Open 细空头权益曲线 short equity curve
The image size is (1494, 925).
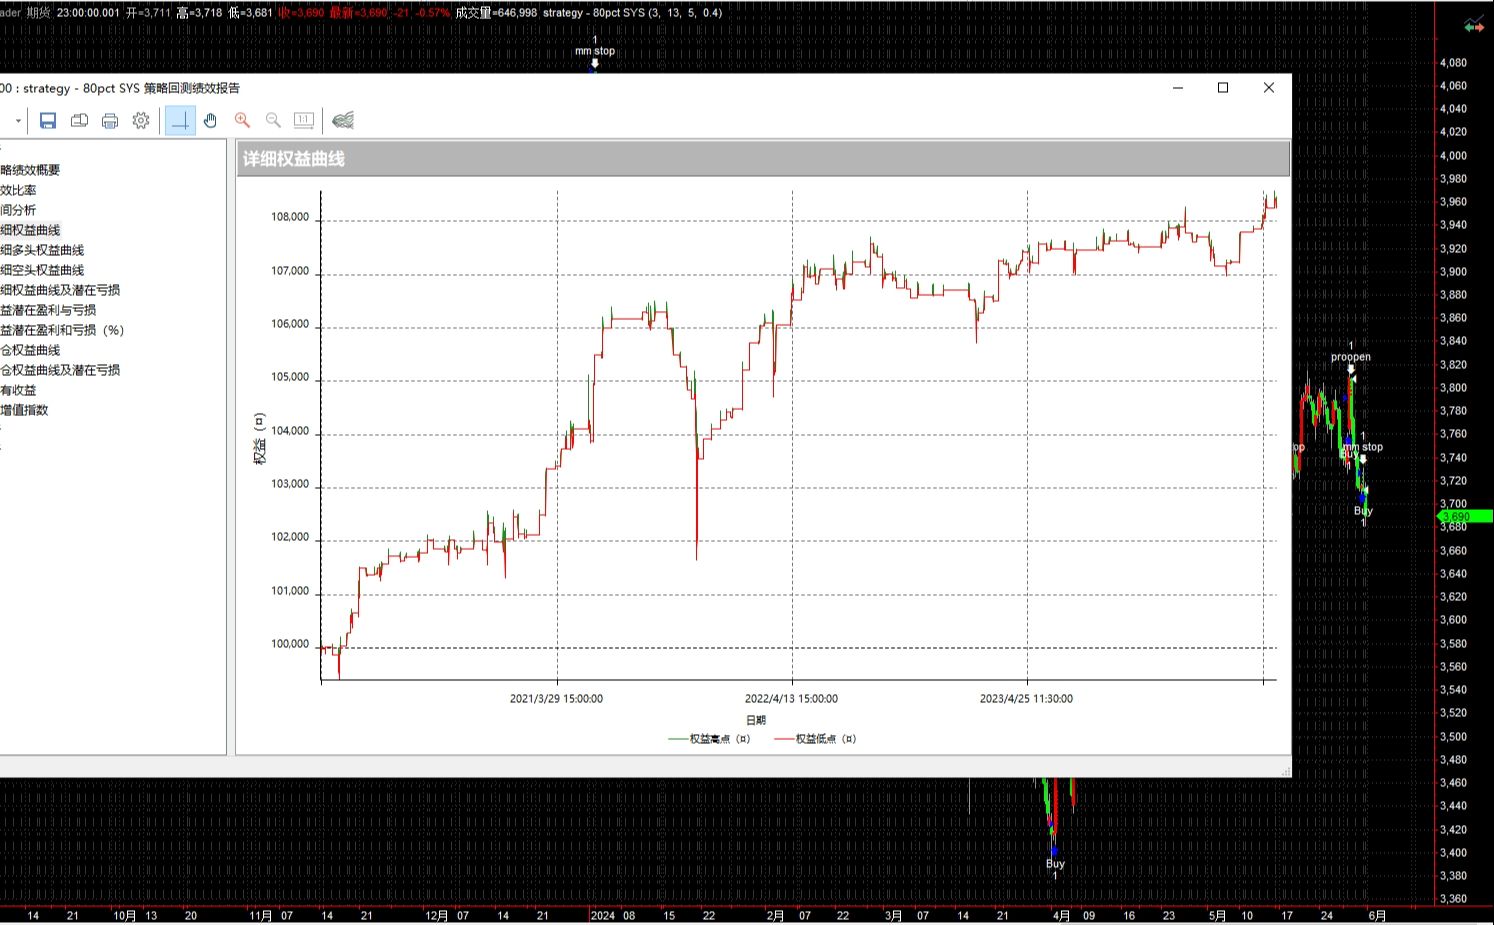click(x=42, y=270)
